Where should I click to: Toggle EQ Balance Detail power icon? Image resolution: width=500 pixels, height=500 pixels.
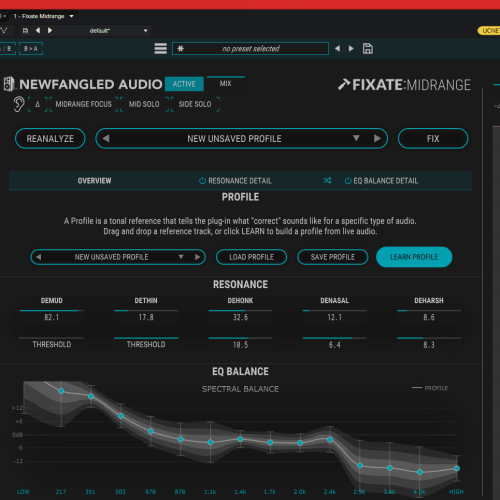[348, 181]
